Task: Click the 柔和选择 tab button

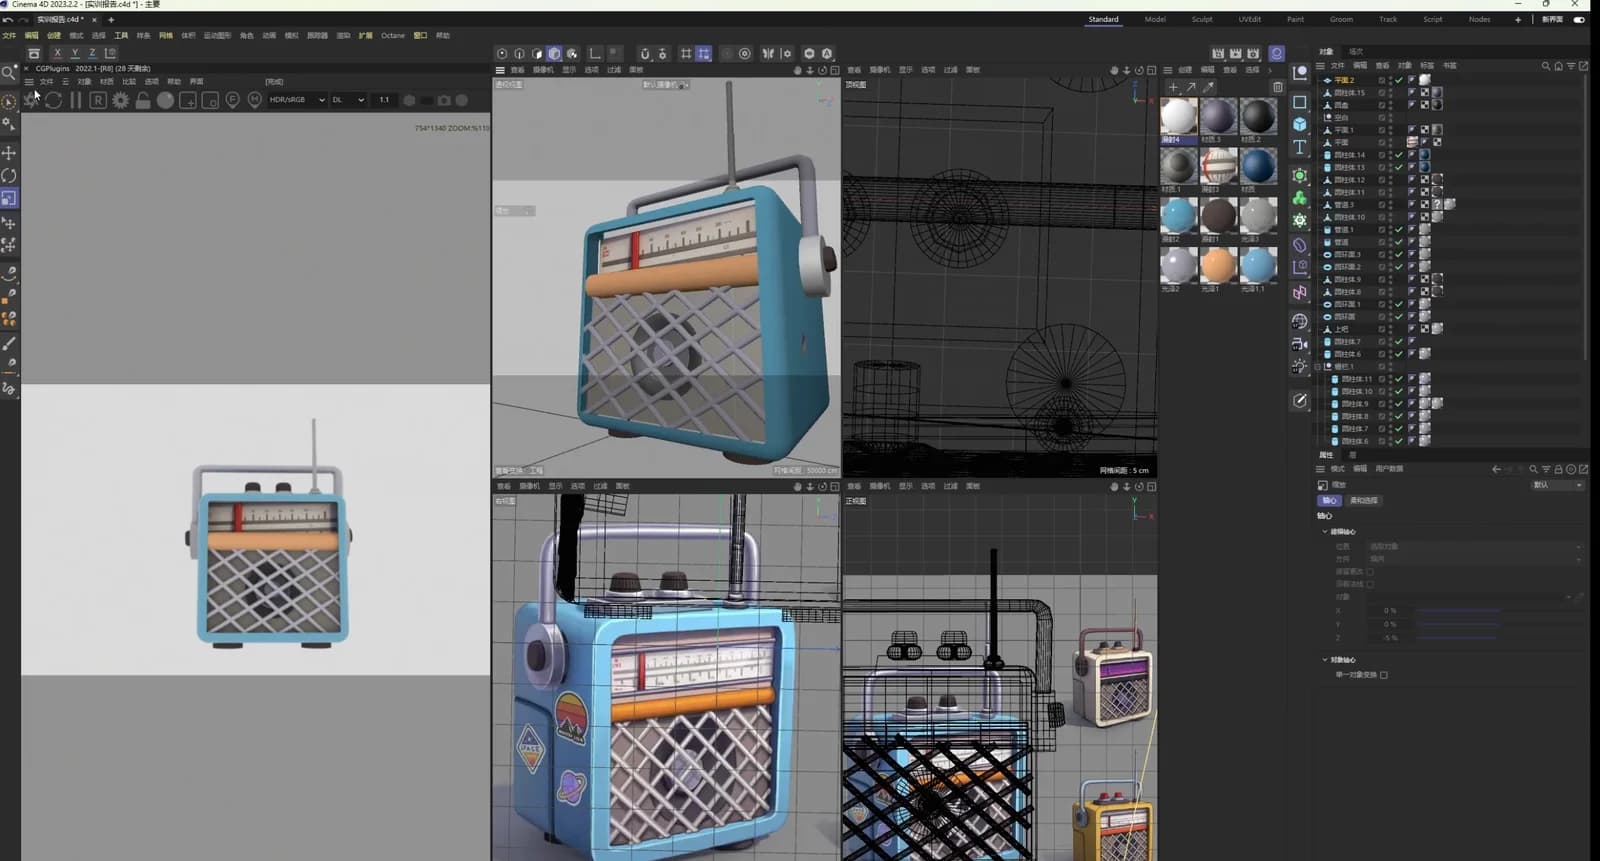Action: pyautogui.click(x=1364, y=501)
